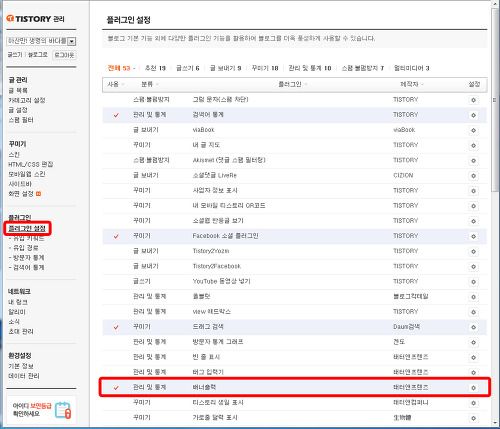This screenshot has height=429, width=500.
Task: Click gear icon in Akismet plugin row
Action: tap(473, 161)
